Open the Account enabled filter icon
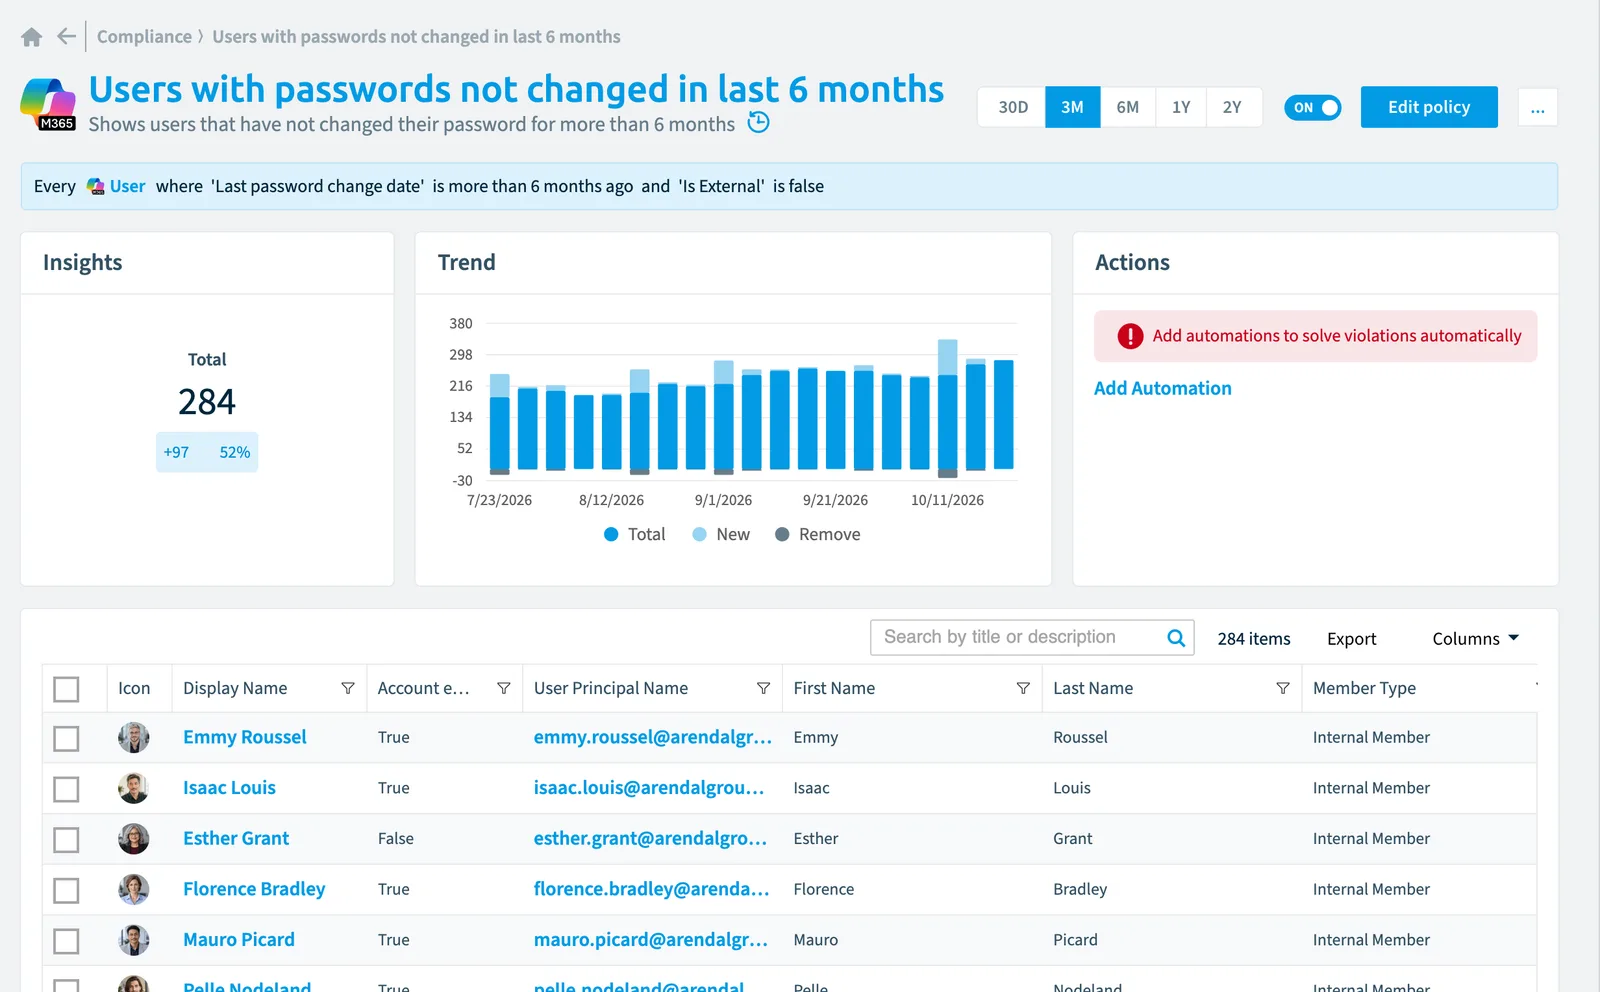 [x=504, y=688]
